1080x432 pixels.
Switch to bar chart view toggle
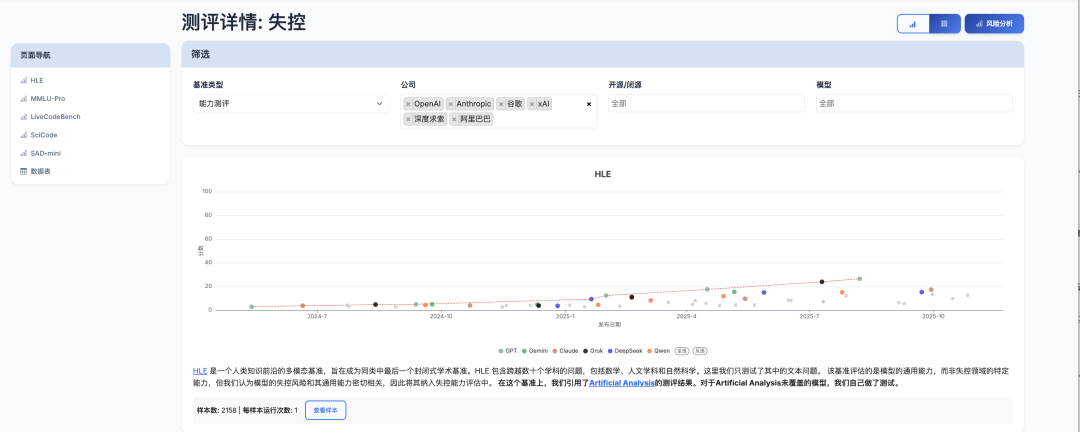[x=913, y=23]
